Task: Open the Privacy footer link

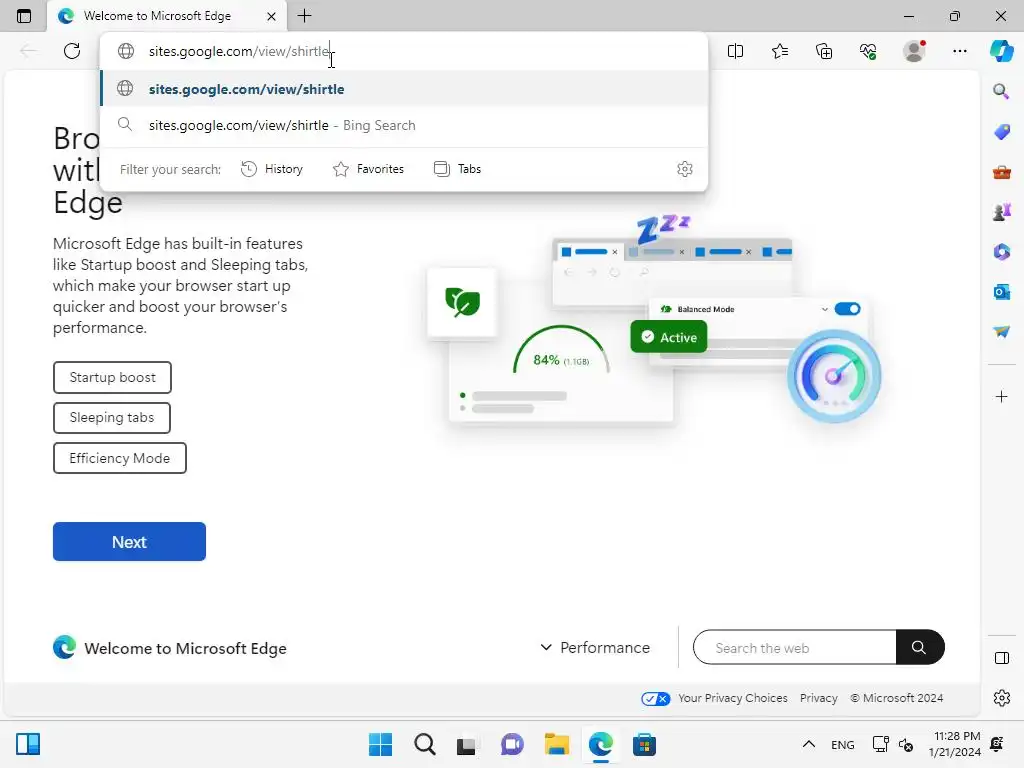Action: click(x=818, y=698)
